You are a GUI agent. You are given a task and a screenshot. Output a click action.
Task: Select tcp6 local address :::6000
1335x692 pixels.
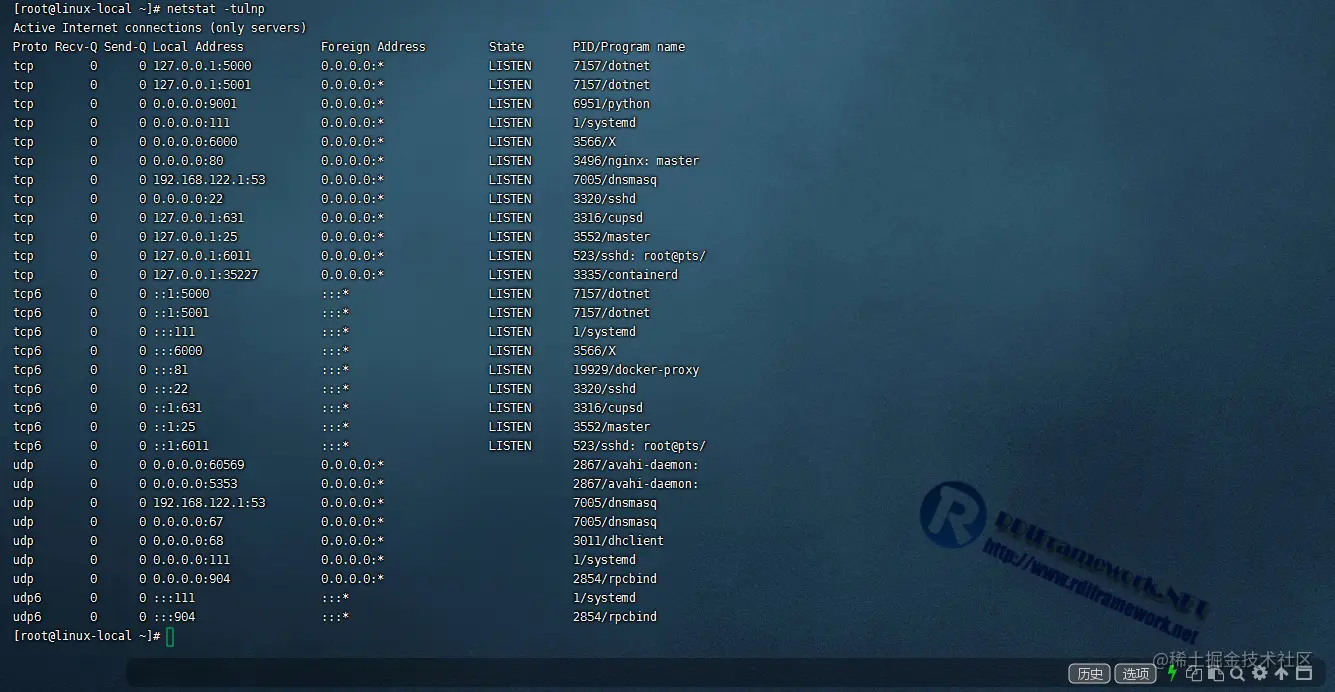(178, 351)
